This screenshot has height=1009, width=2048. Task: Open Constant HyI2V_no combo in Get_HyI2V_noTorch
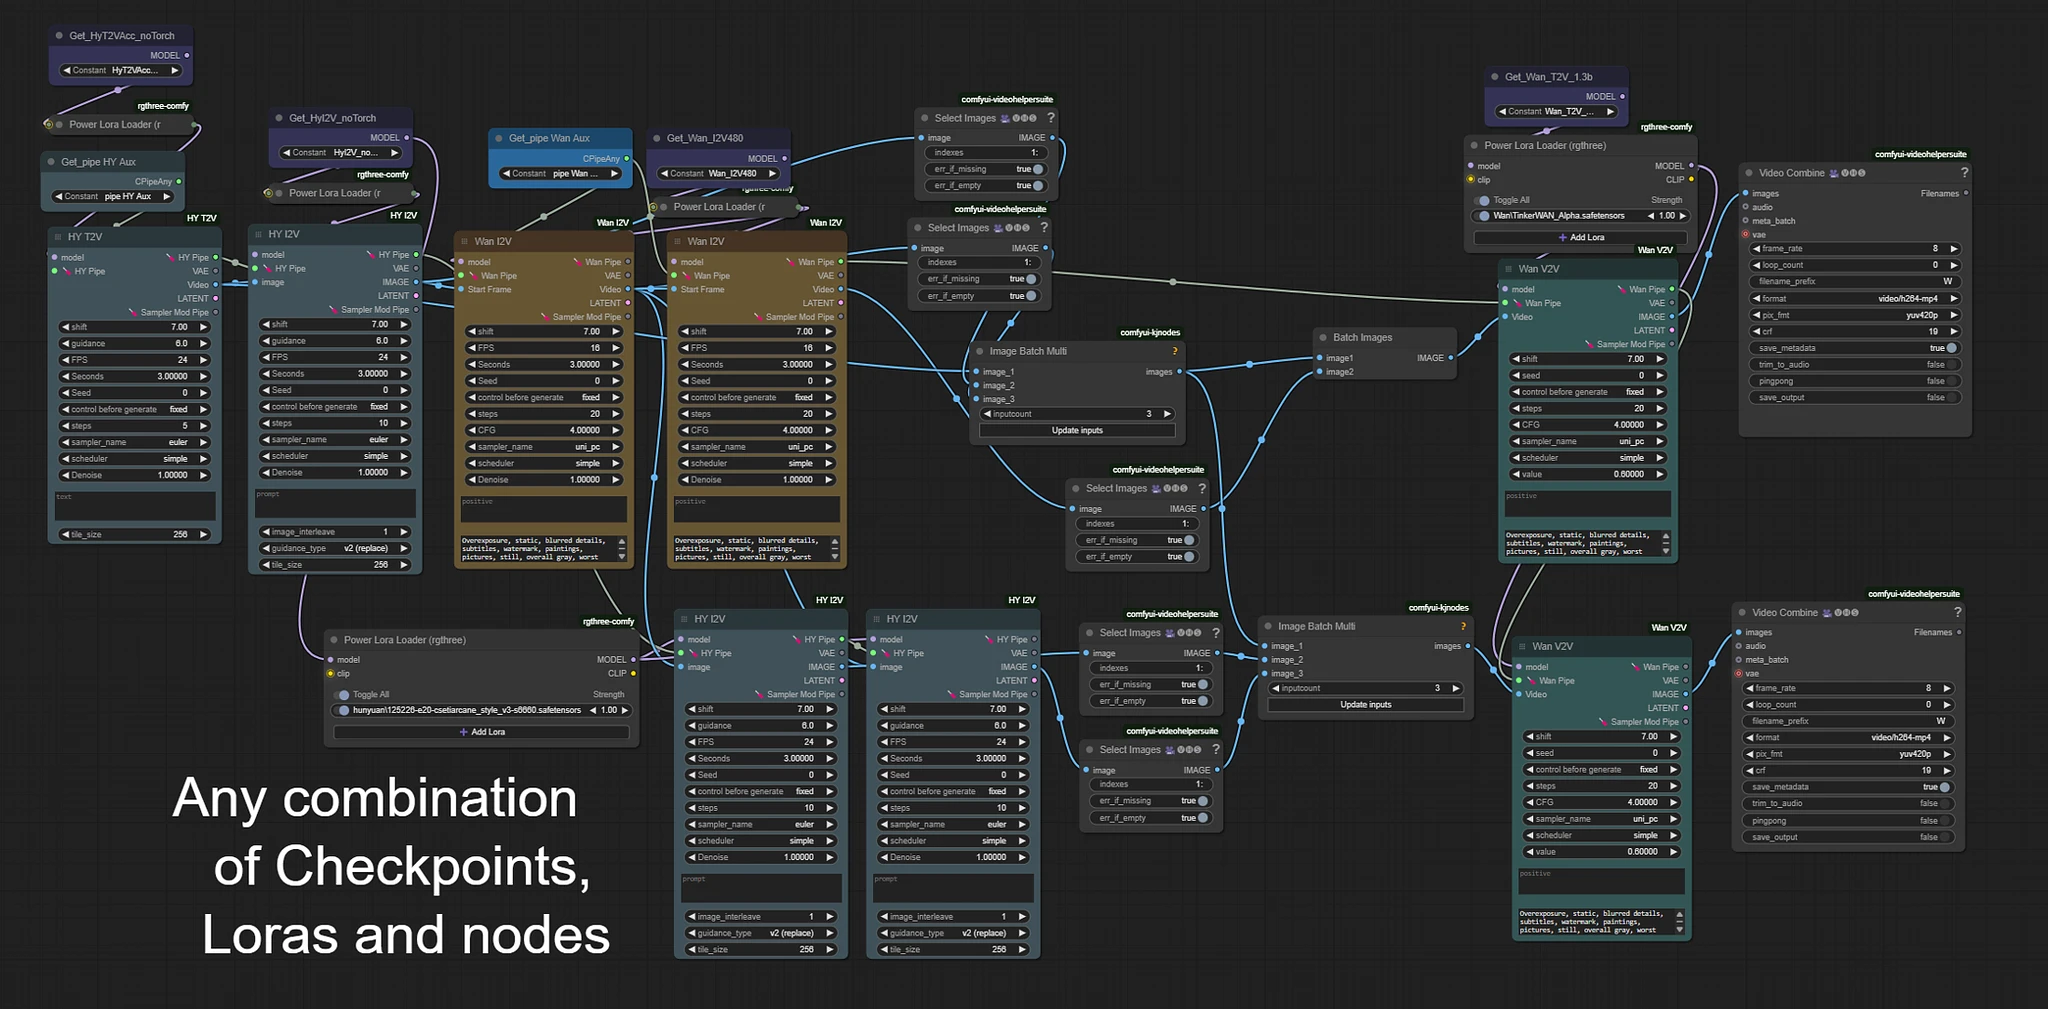point(341,153)
